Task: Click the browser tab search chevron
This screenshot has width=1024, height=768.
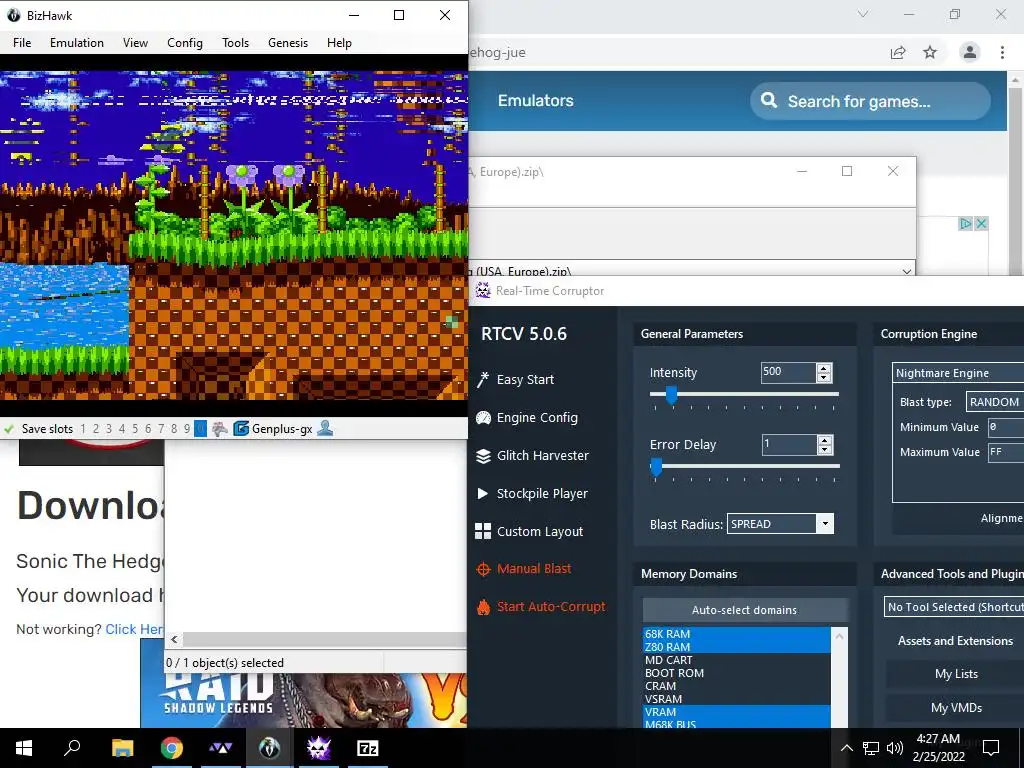Action: point(863,14)
